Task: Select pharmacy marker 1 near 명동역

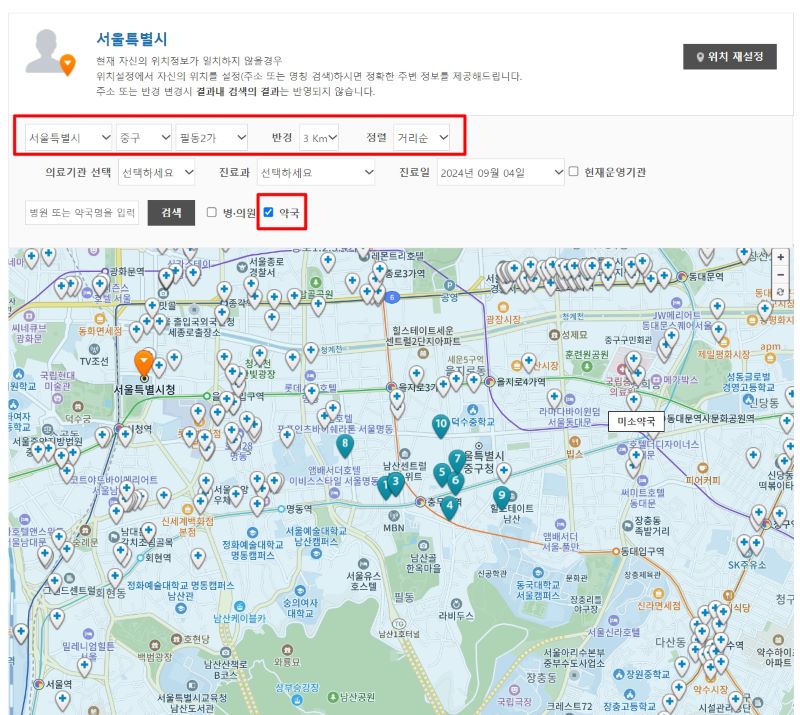Action: point(385,486)
